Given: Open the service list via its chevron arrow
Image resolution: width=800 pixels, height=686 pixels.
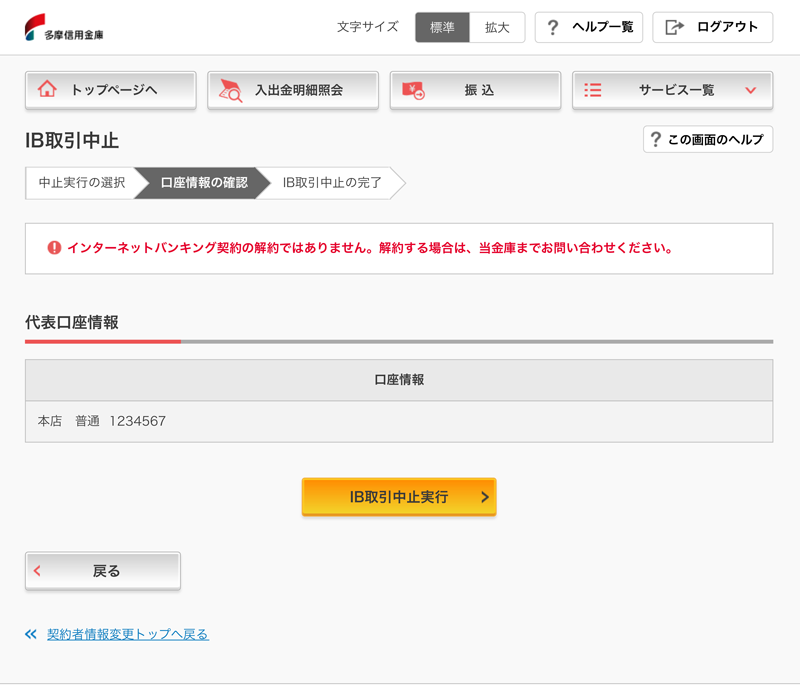Looking at the screenshot, I should pyautogui.click(x=750, y=89).
